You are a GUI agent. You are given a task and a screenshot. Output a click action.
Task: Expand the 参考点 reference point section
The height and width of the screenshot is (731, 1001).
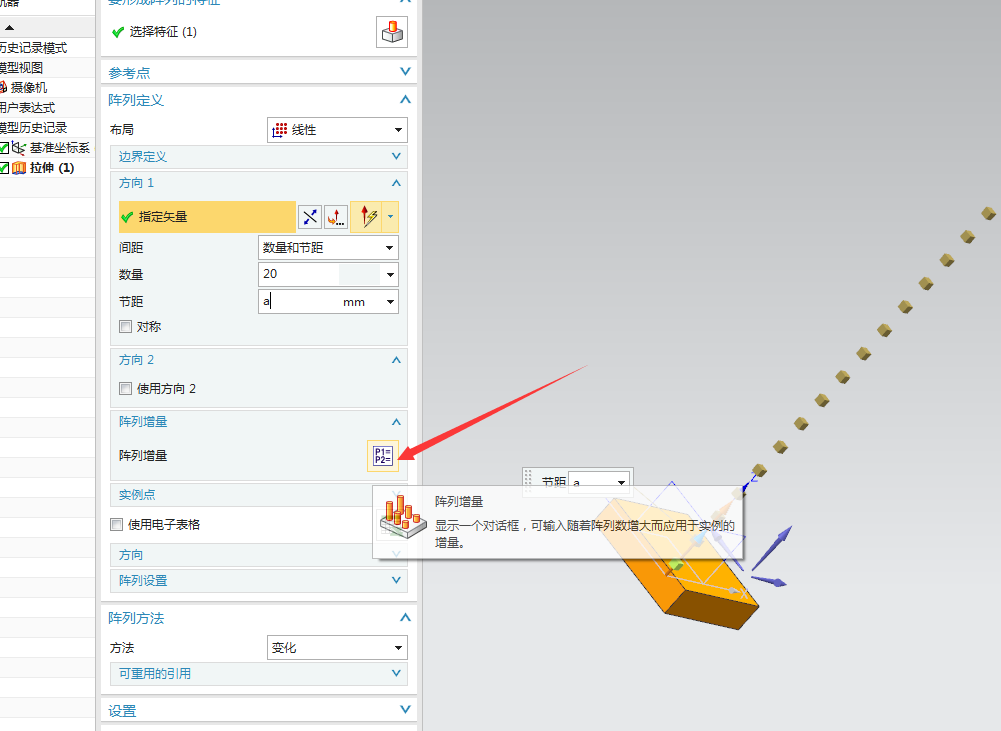coord(405,72)
